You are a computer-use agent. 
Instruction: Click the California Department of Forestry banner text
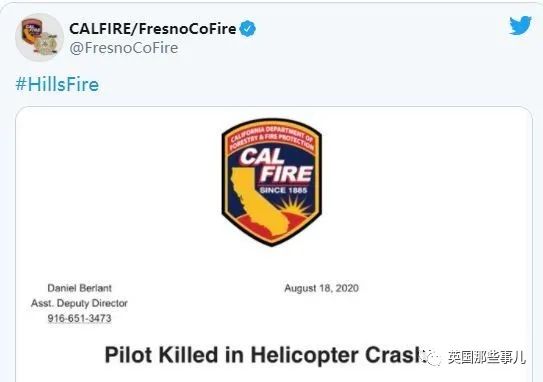[272, 138]
